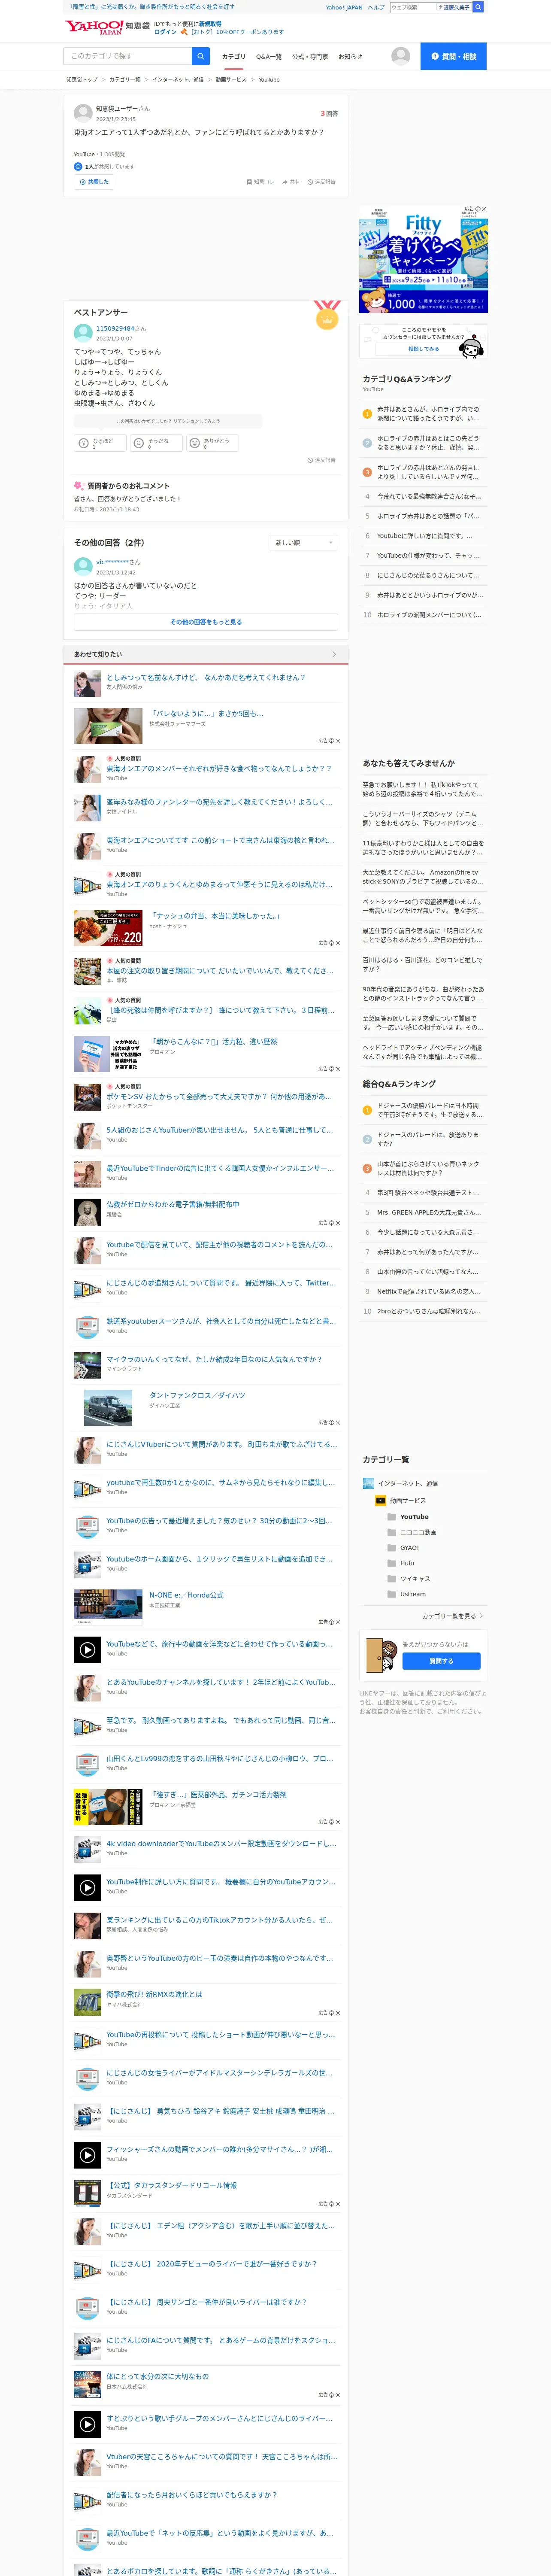Click the YouTube folder icon in category list
Viewport: 551px width, 2576px height.
coord(392,1516)
